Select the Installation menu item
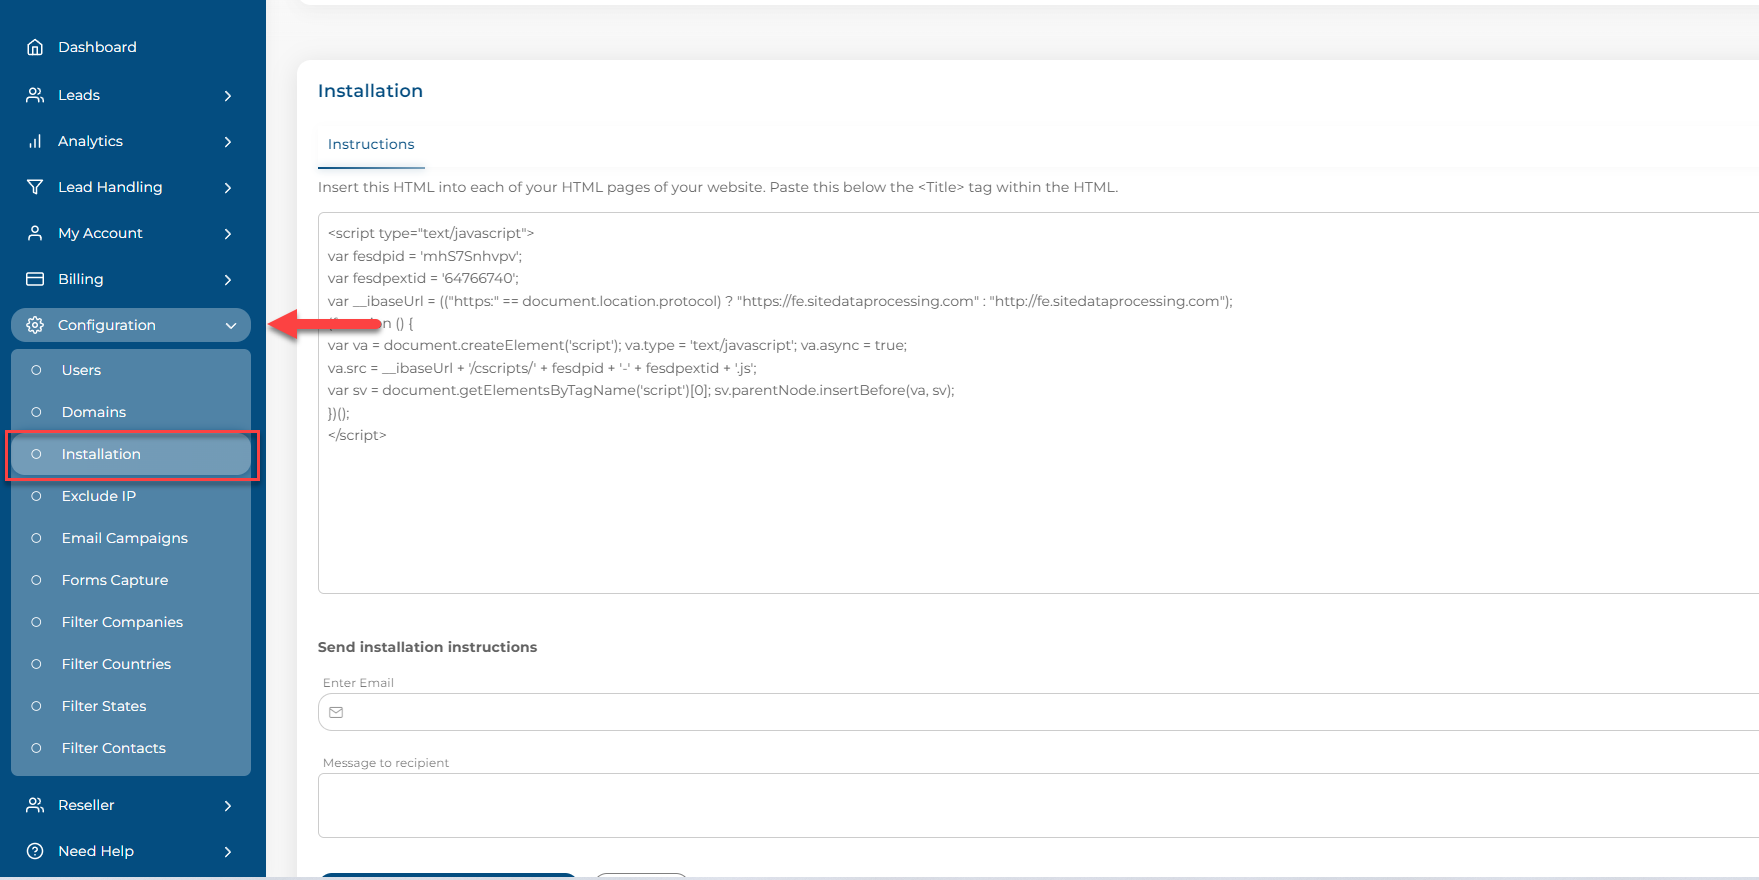This screenshot has height=880, width=1759. click(131, 454)
